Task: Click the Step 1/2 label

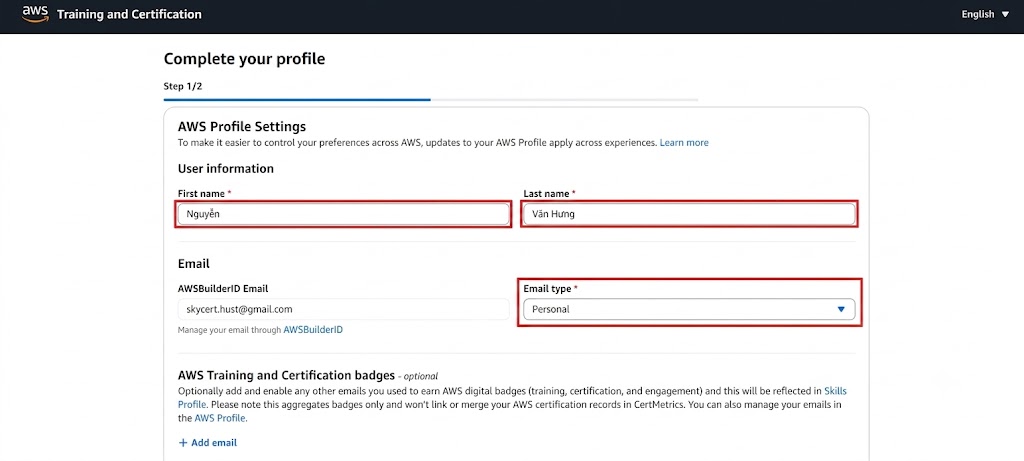Action: (183, 86)
